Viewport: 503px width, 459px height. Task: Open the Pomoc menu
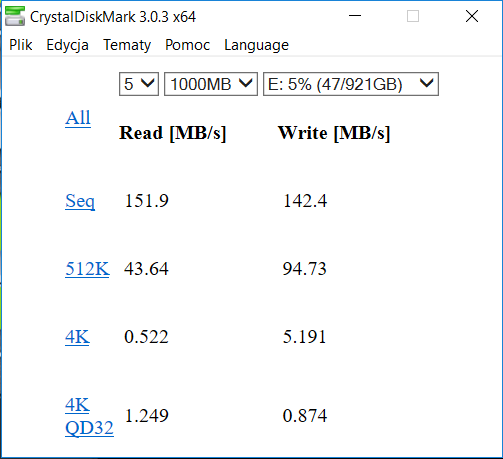187,45
